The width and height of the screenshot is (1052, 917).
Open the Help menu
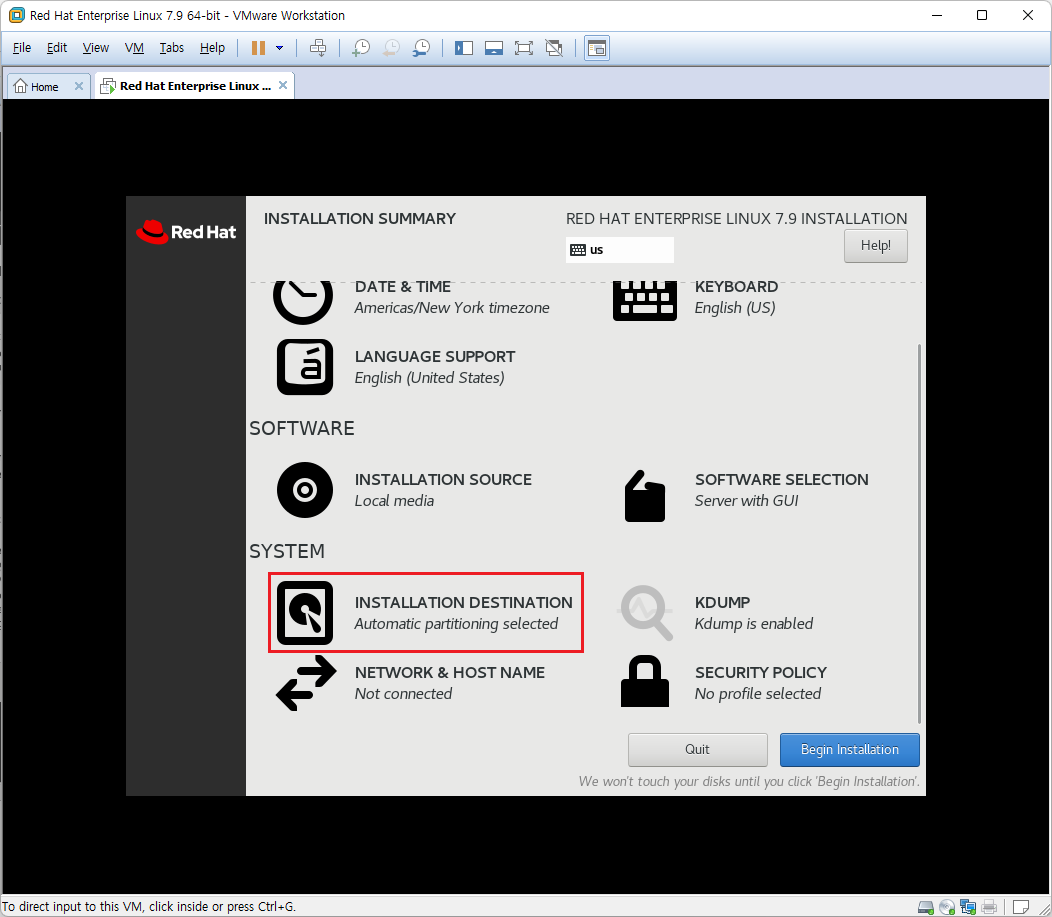tap(212, 48)
